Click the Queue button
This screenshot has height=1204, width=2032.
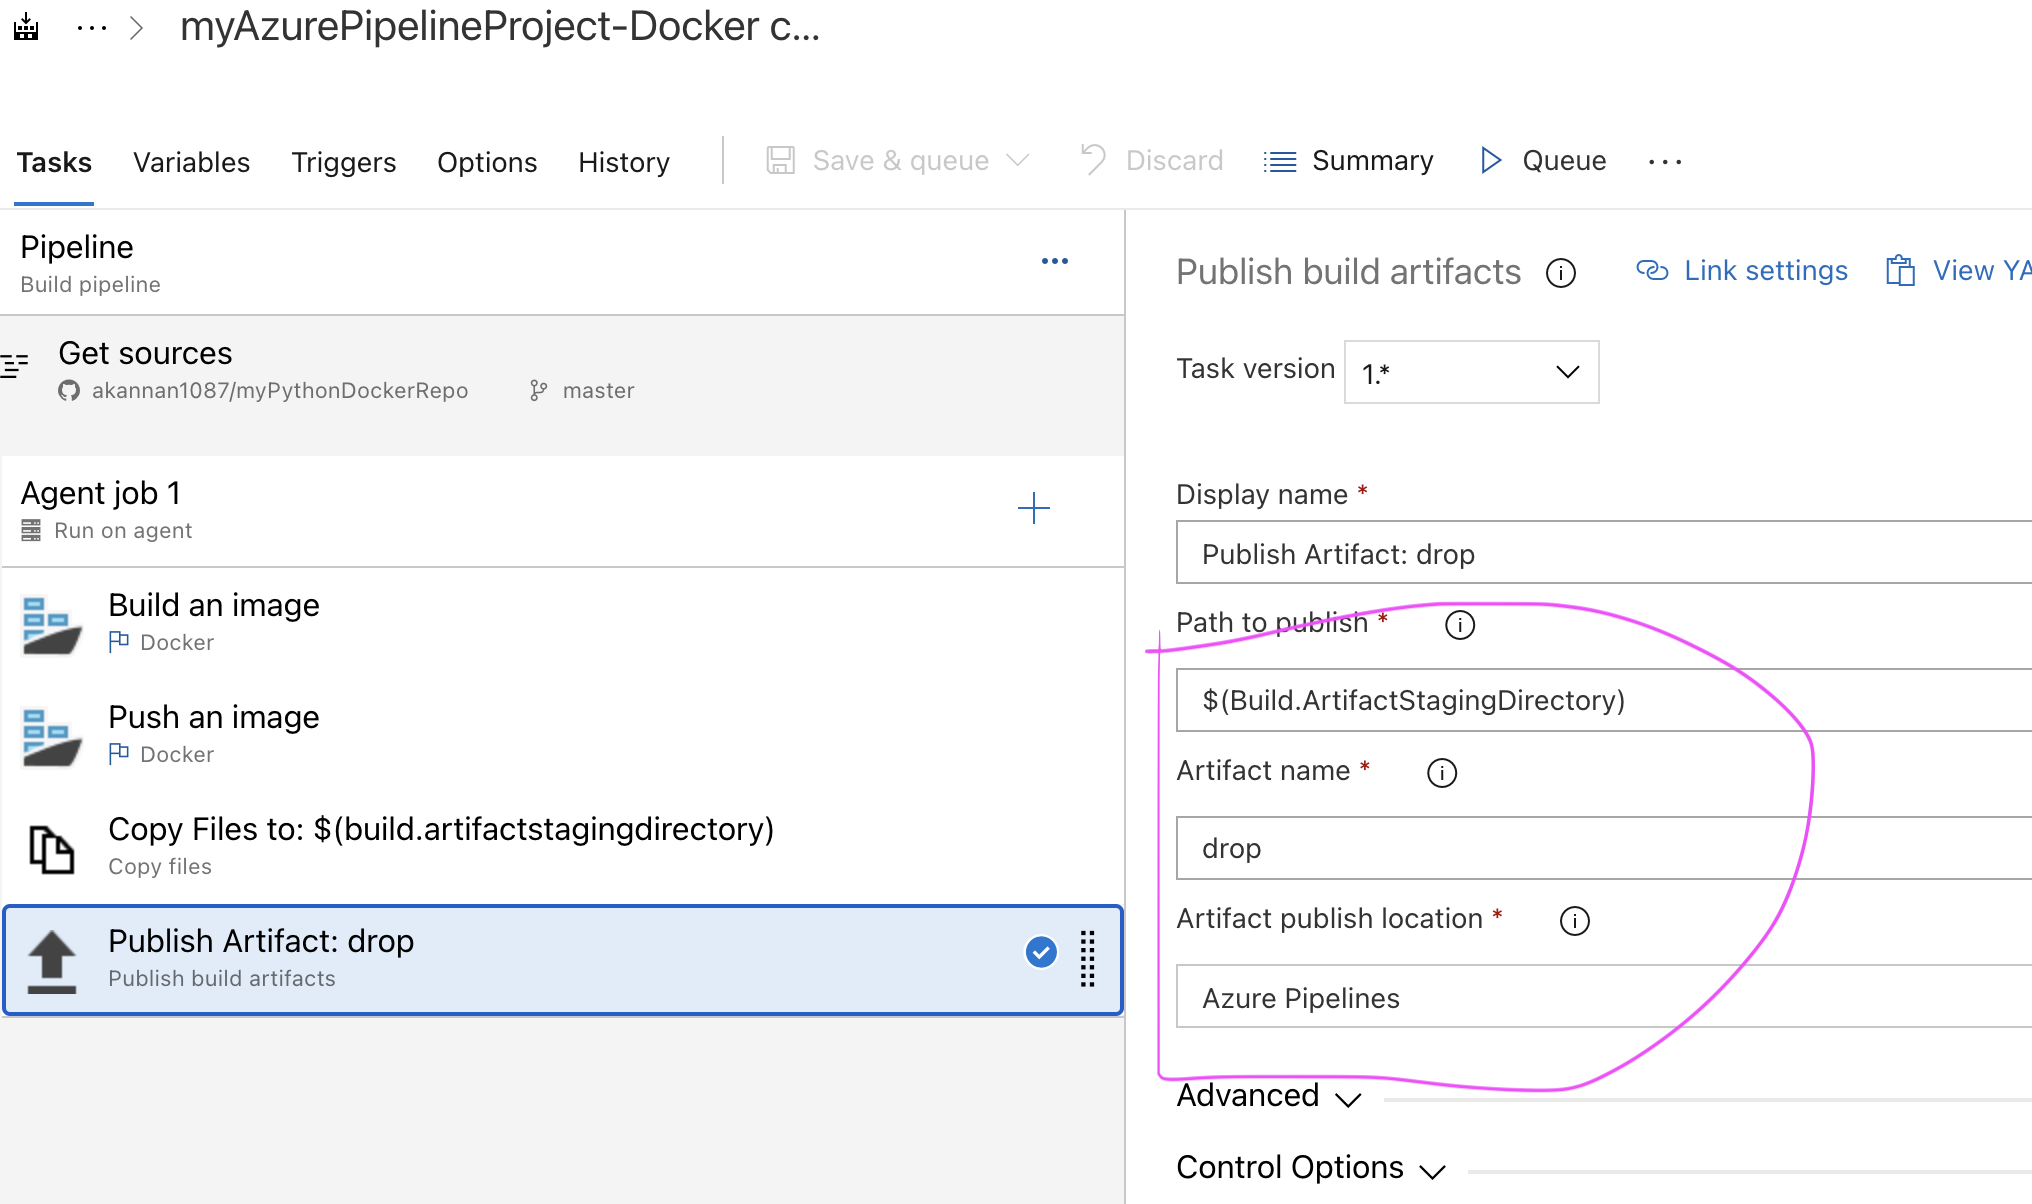point(1543,161)
